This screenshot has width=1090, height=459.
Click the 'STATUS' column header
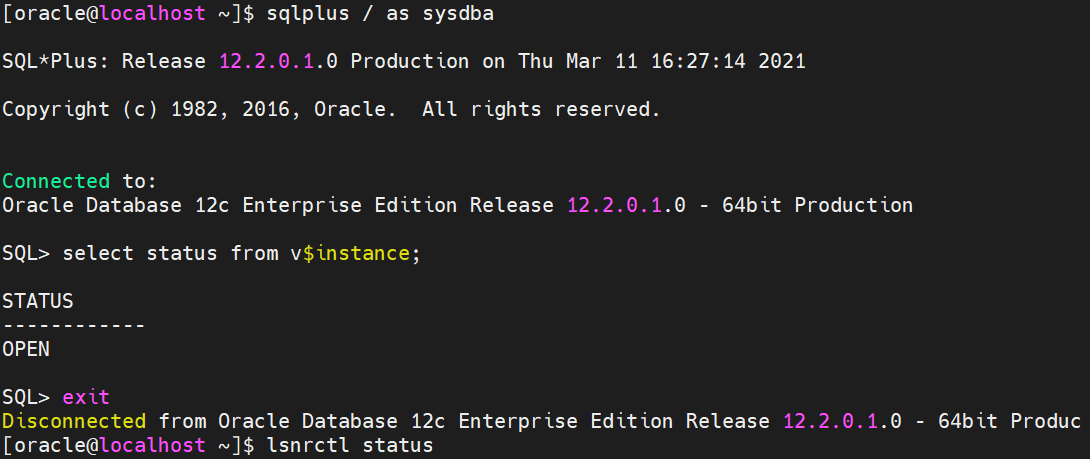pyautogui.click(x=38, y=301)
